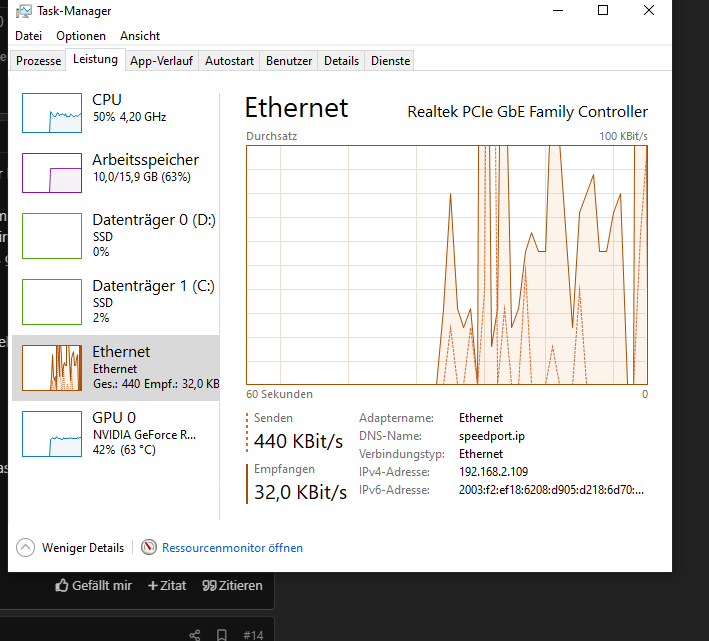Go to the Benutzer tab
709x641 pixels.
[289, 61]
